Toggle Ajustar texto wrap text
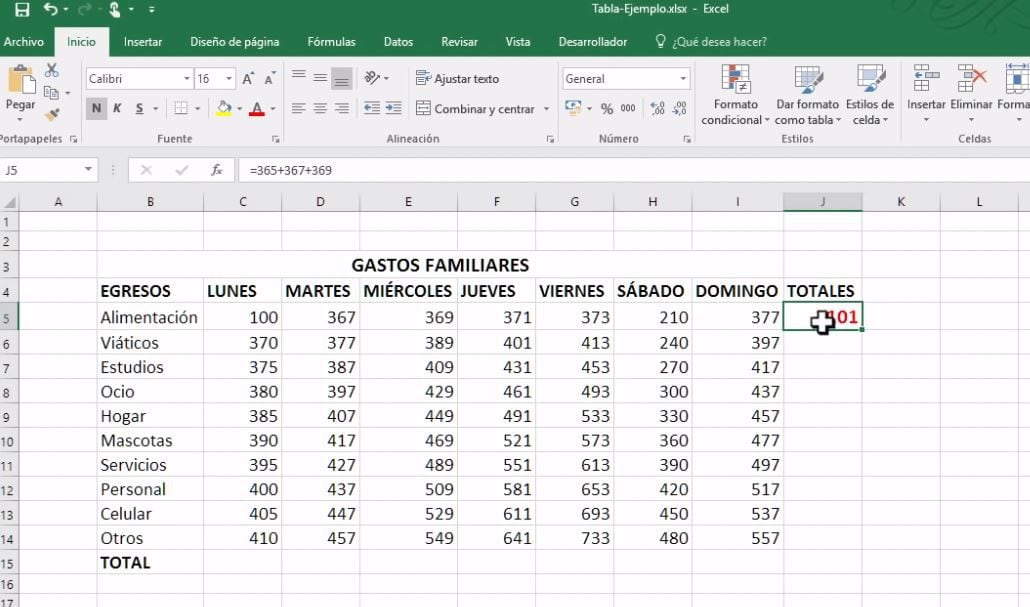Image resolution: width=1030 pixels, height=607 pixels. coord(457,78)
